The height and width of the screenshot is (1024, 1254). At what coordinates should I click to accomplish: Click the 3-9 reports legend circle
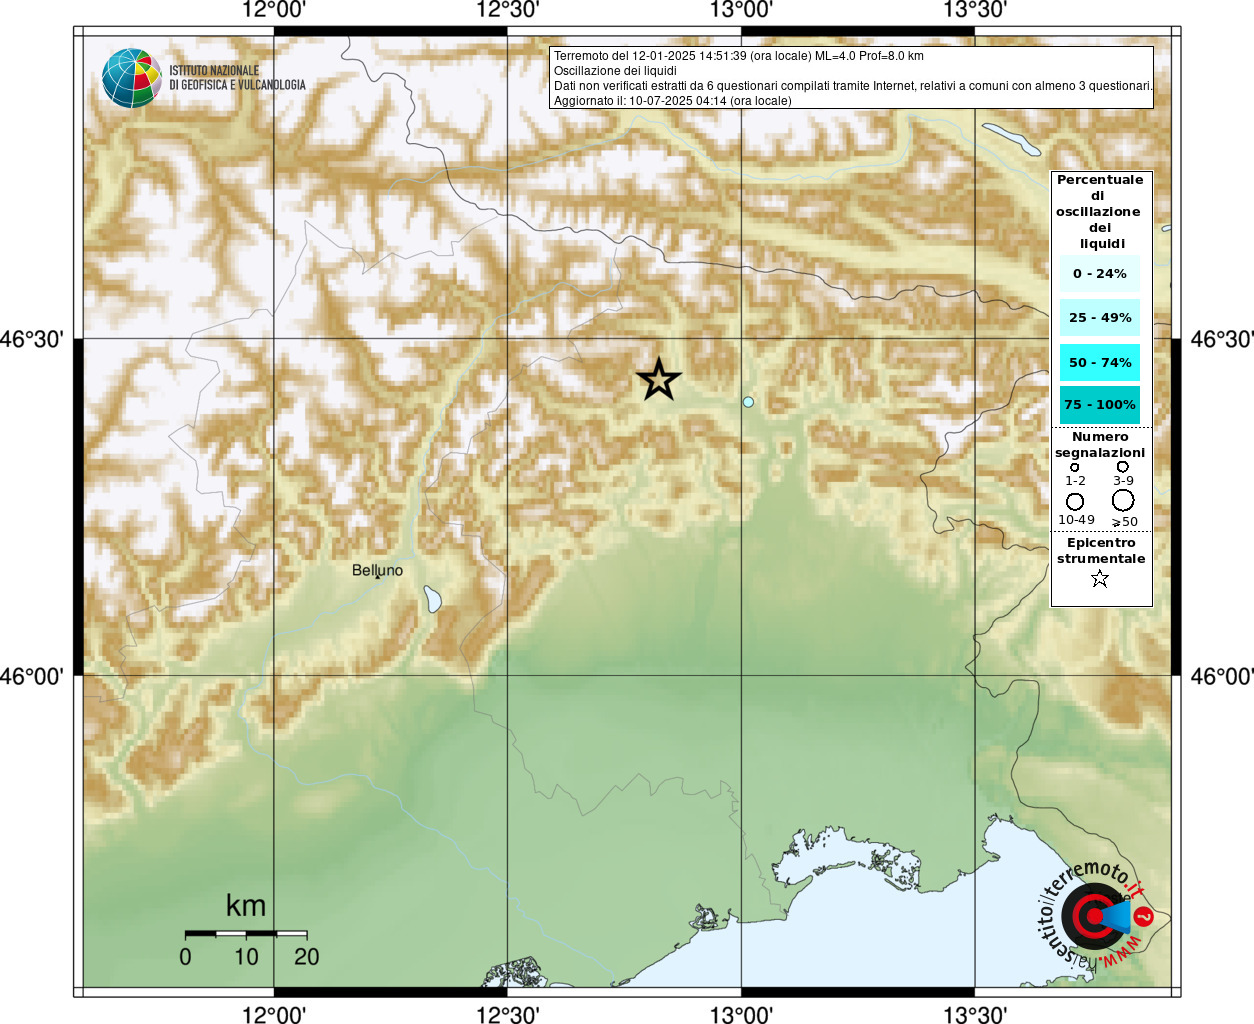(x=1123, y=467)
